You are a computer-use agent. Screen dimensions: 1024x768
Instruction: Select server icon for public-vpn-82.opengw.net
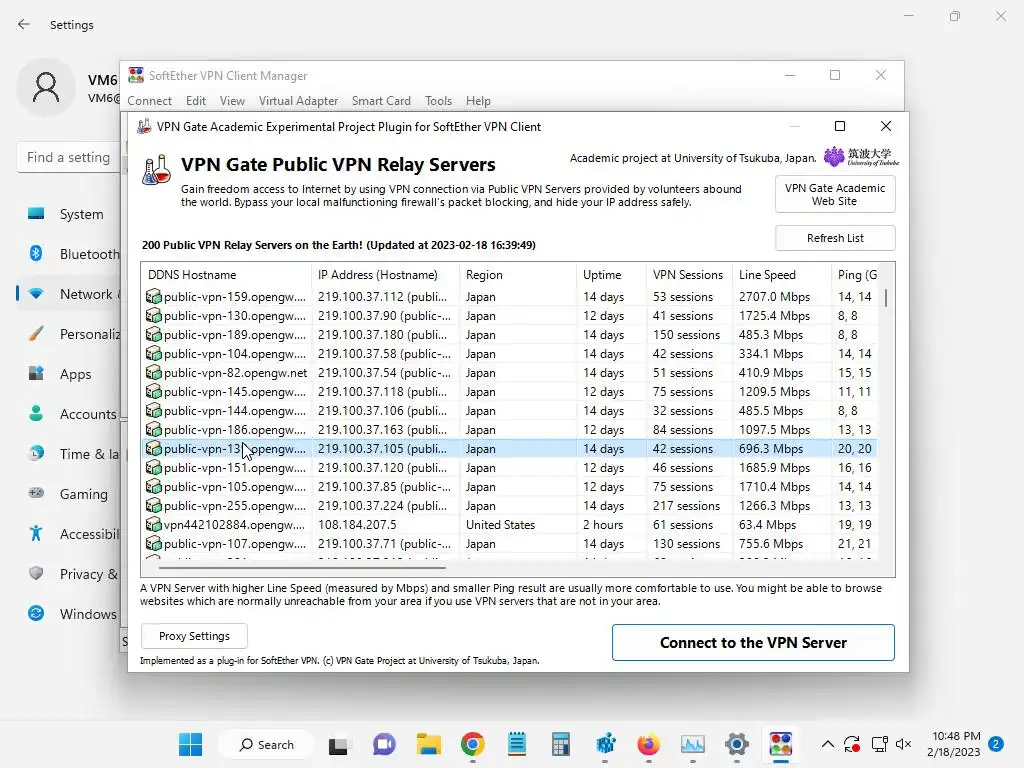coord(153,372)
